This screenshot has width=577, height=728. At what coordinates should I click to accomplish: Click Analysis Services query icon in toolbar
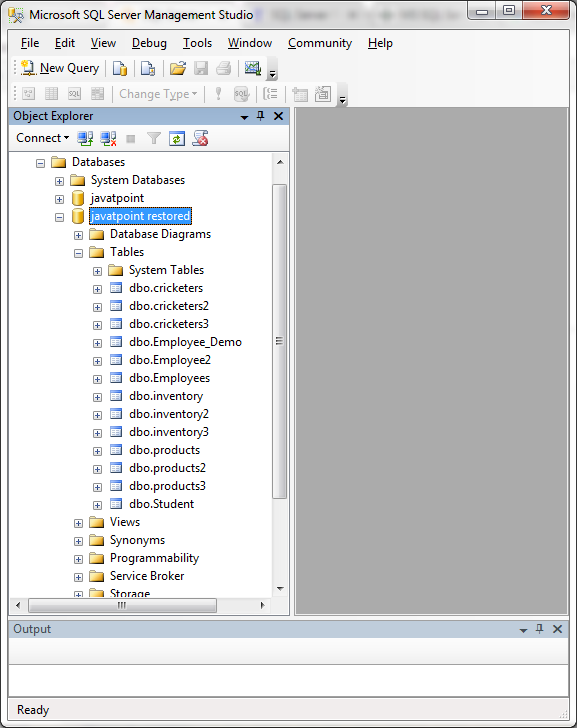[x=148, y=68]
